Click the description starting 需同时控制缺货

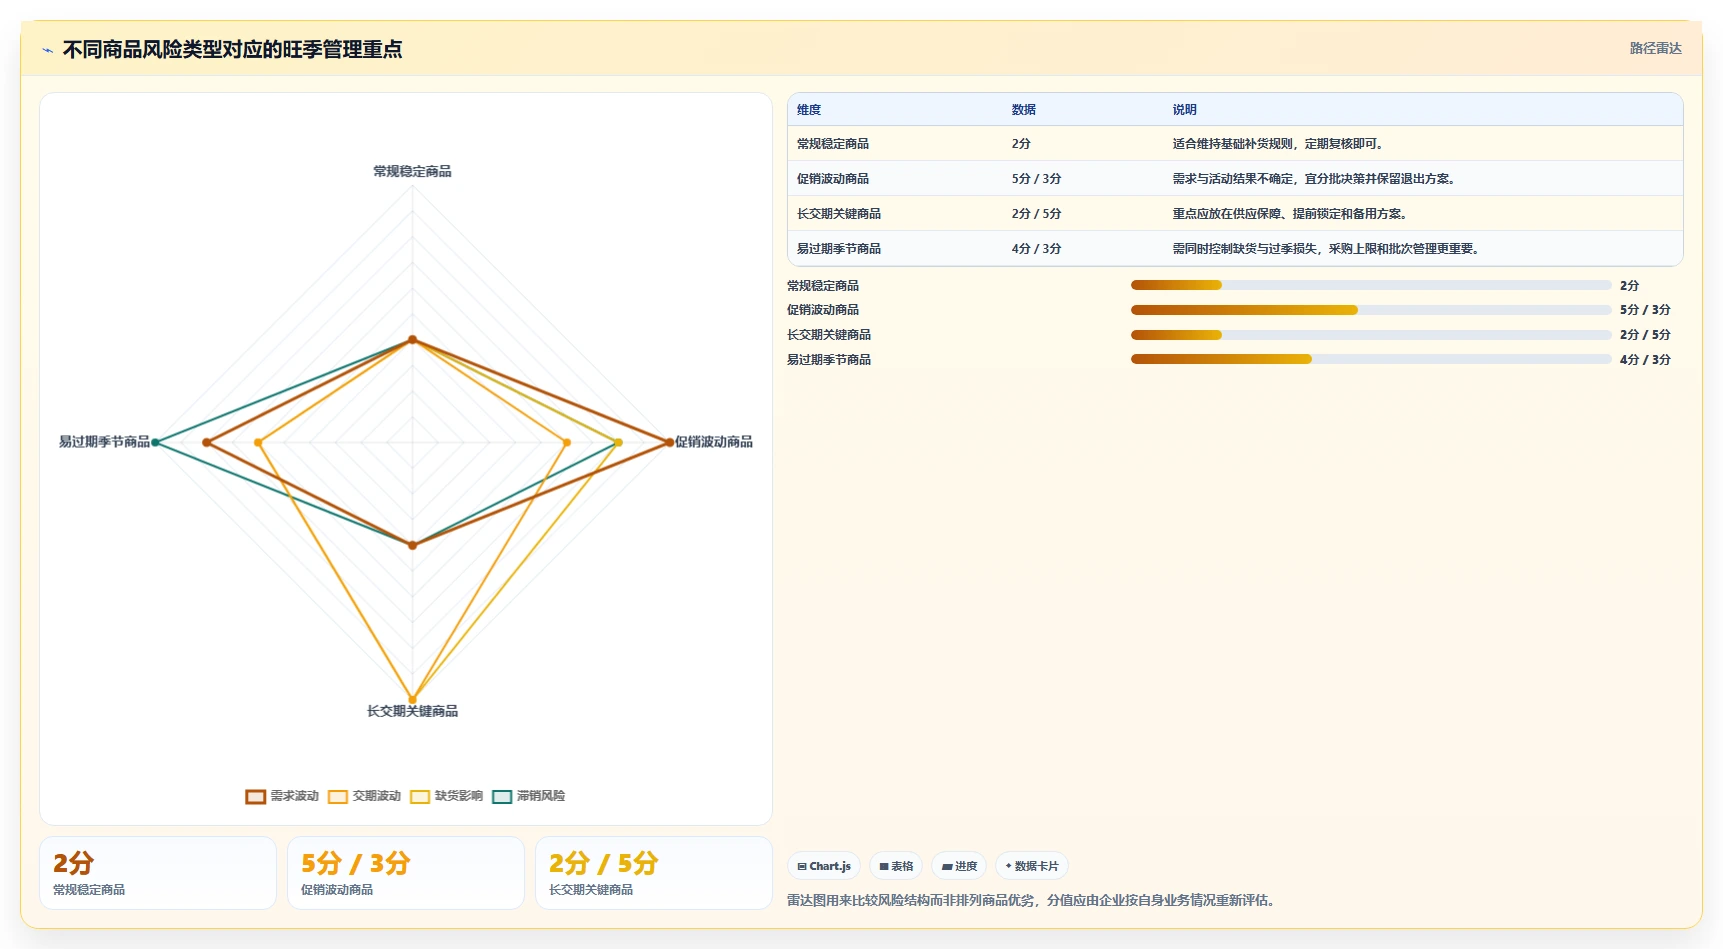click(x=1326, y=249)
